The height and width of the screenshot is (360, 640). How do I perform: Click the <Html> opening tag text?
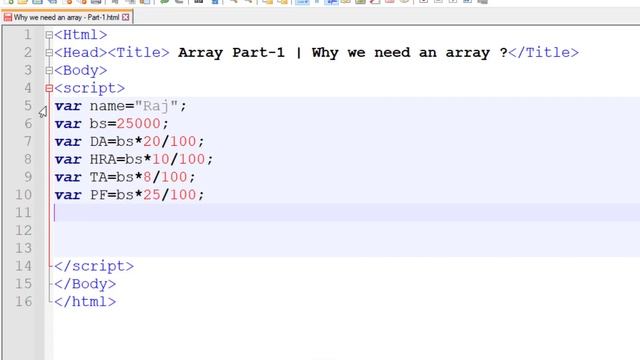click(81, 35)
